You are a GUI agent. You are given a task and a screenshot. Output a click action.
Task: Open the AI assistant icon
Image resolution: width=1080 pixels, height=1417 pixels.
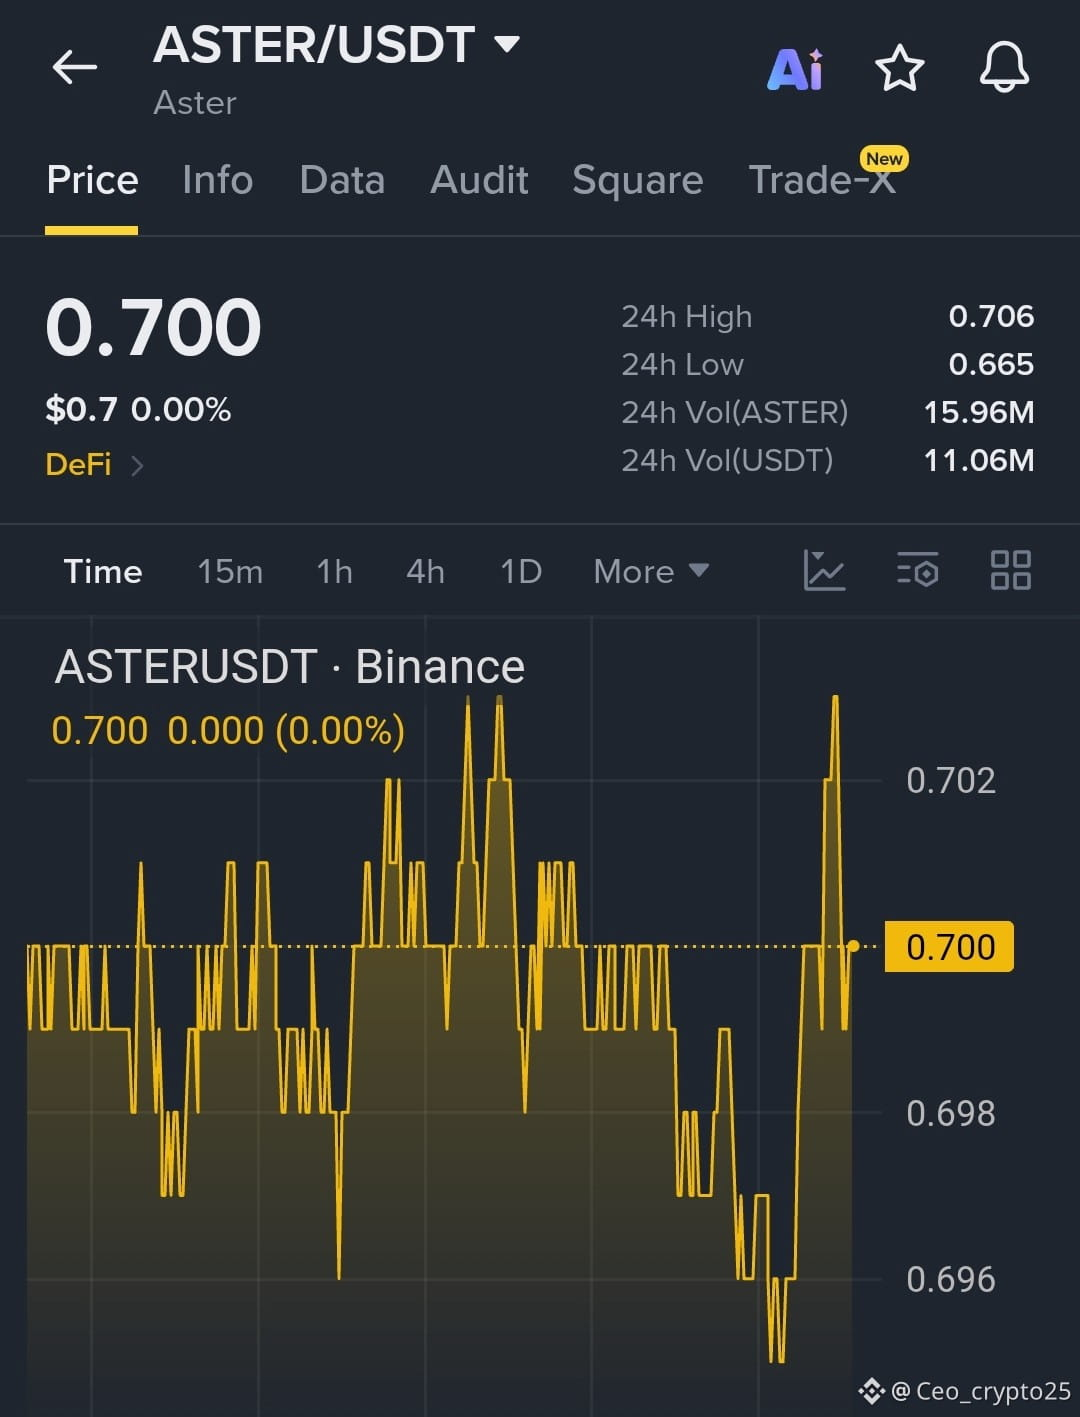(x=796, y=69)
